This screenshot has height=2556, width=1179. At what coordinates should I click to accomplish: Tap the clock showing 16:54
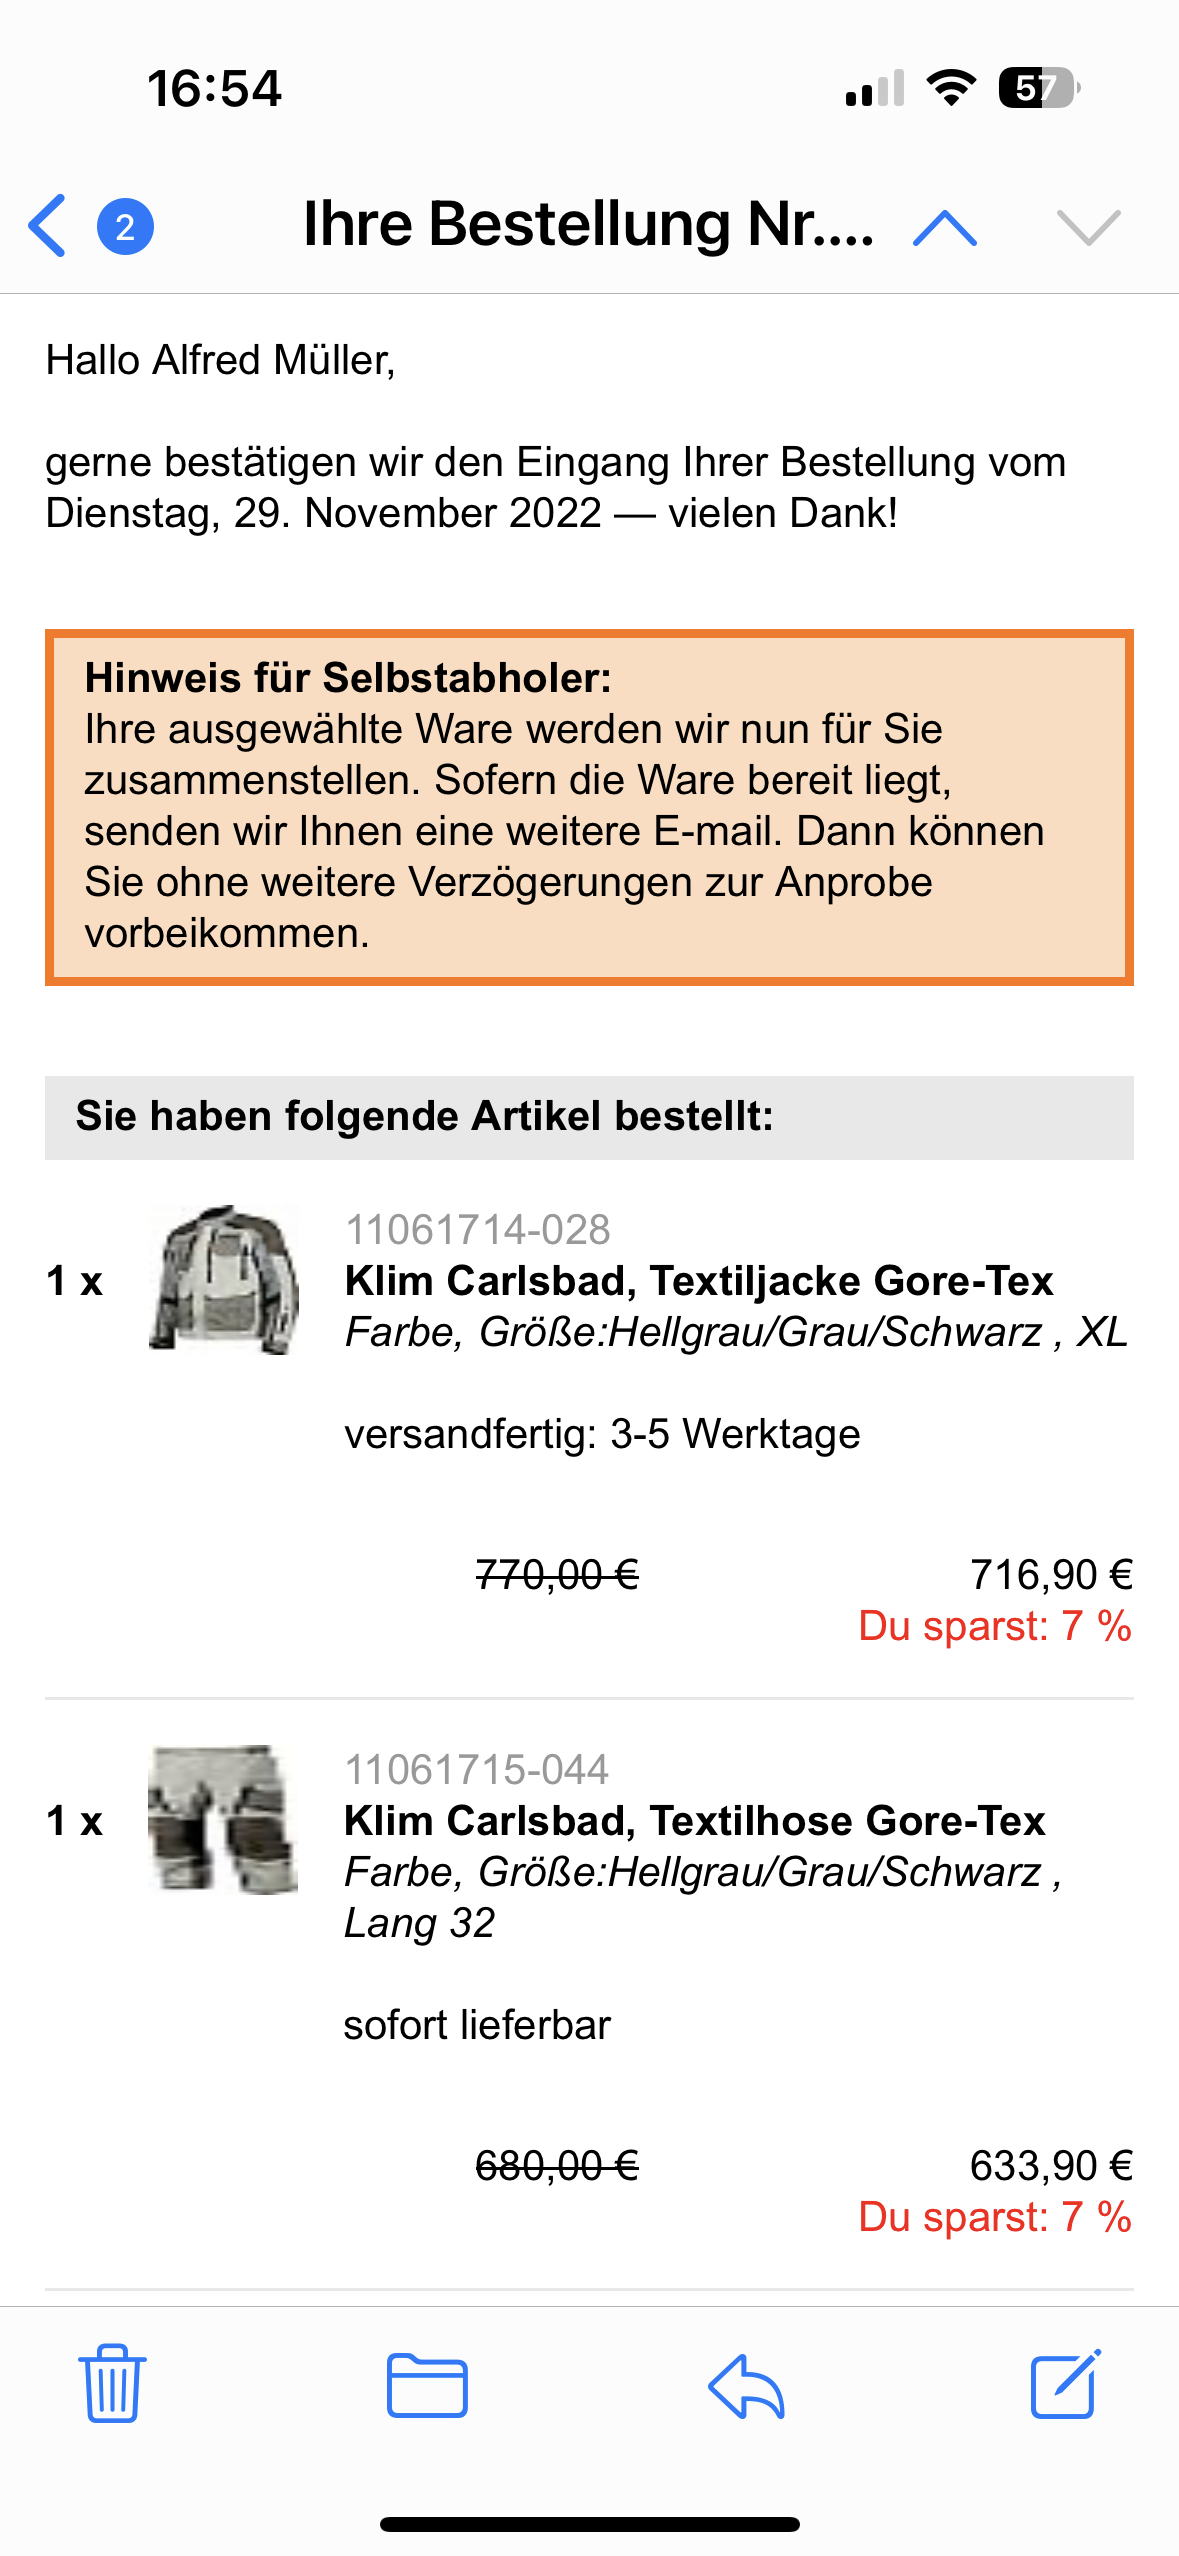(215, 88)
